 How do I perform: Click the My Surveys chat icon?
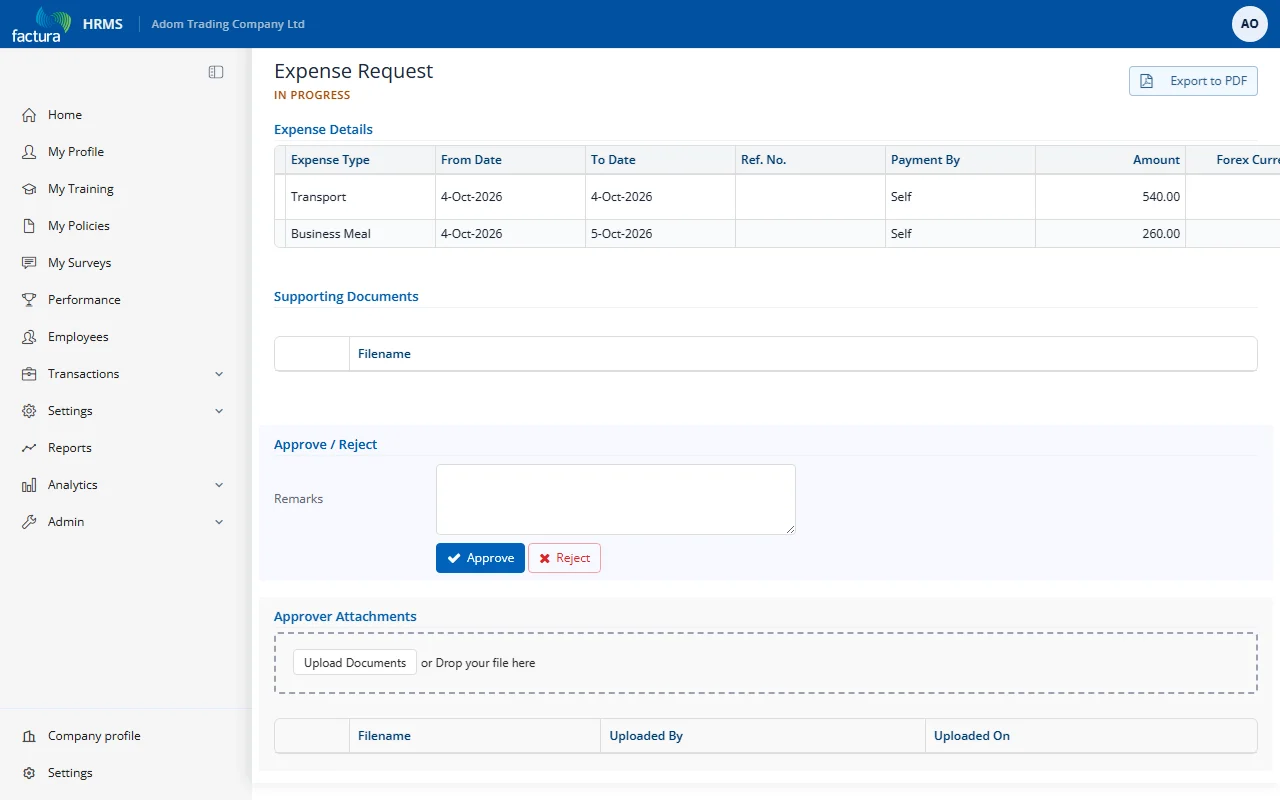point(29,263)
